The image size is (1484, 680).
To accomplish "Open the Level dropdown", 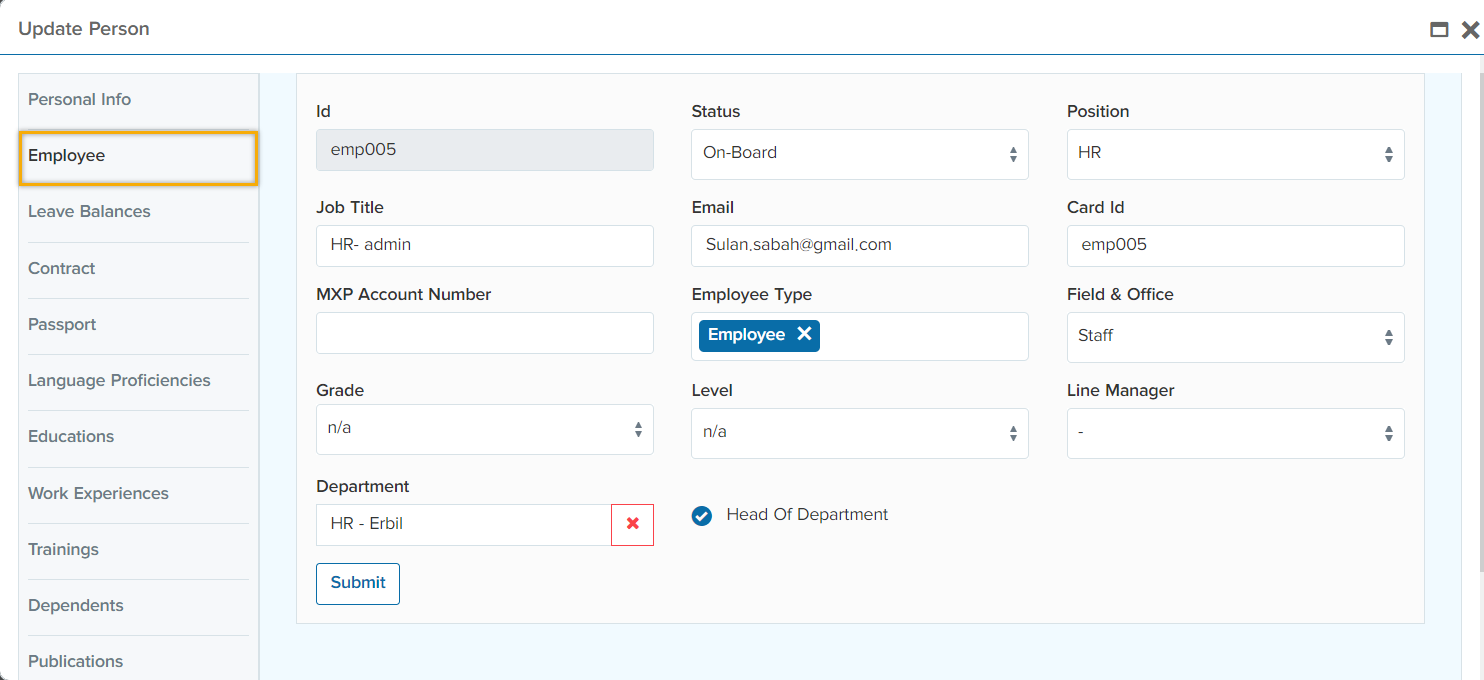I will [x=859, y=433].
